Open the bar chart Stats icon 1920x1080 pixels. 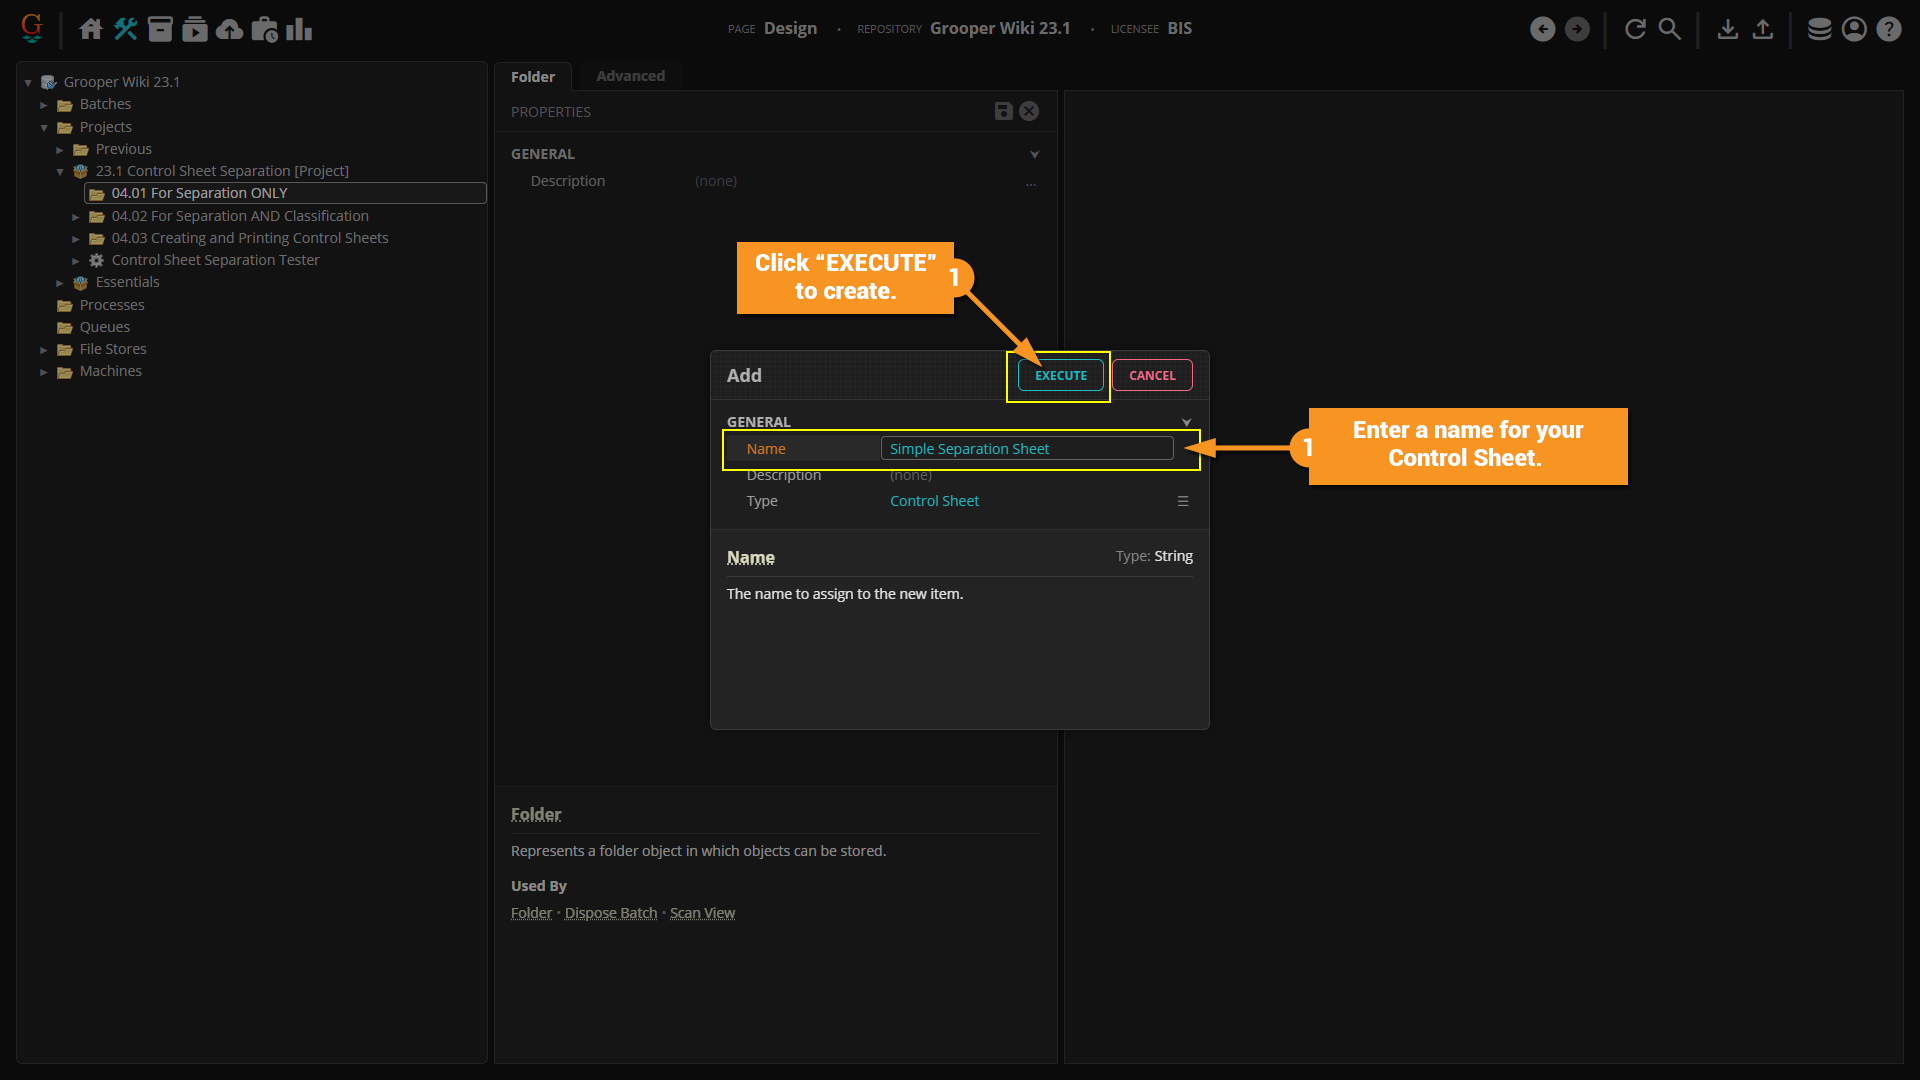pos(299,29)
